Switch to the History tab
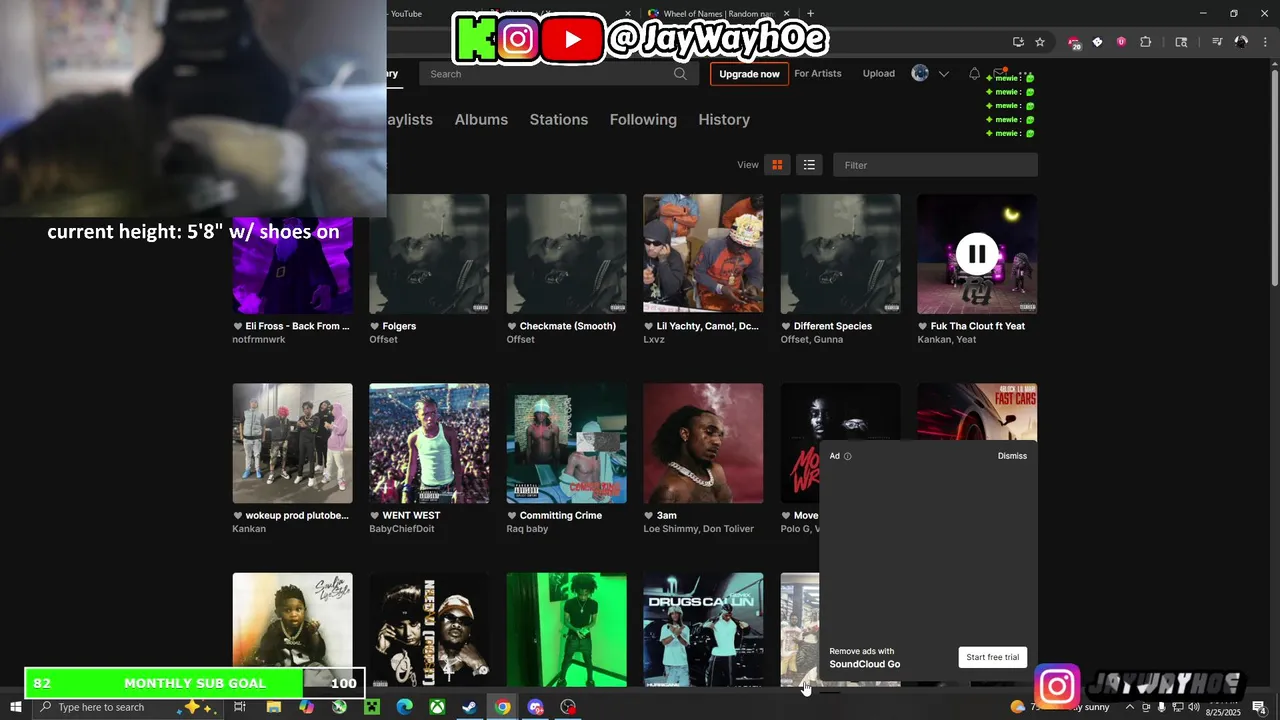Image resolution: width=1280 pixels, height=720 pixels. pyautogui.click(x=724, y=119)
